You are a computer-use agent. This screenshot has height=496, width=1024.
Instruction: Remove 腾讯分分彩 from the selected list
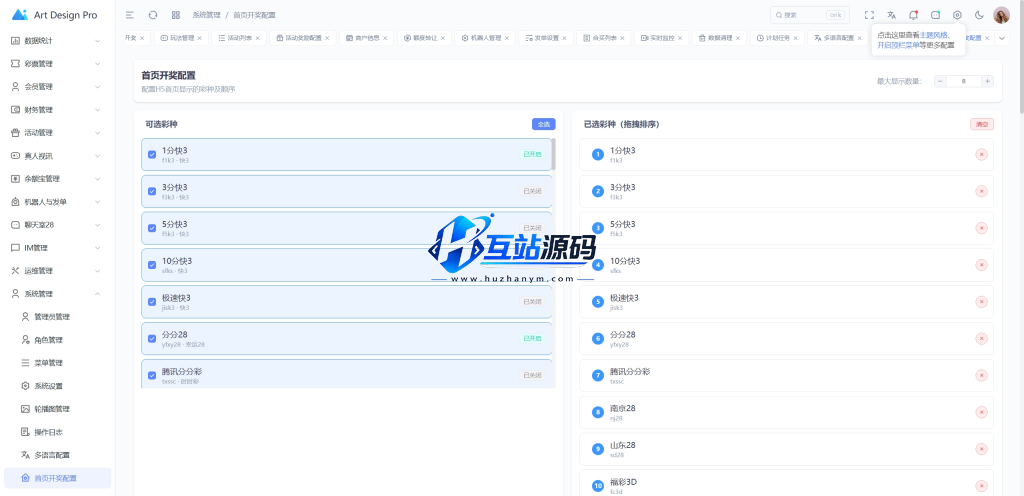[982, 375]
